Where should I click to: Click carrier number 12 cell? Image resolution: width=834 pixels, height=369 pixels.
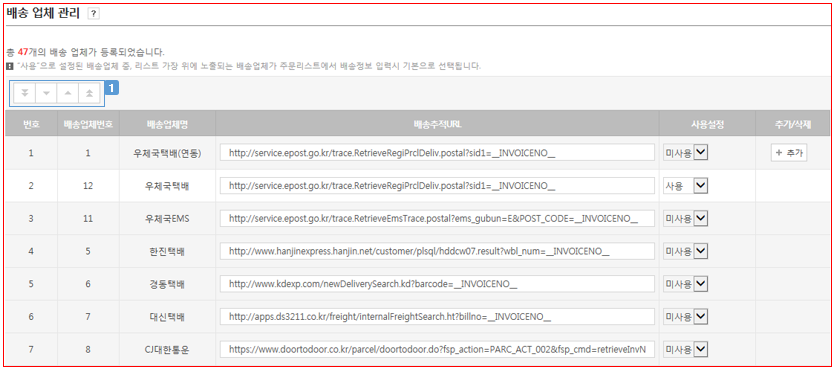tap(88, 186)
